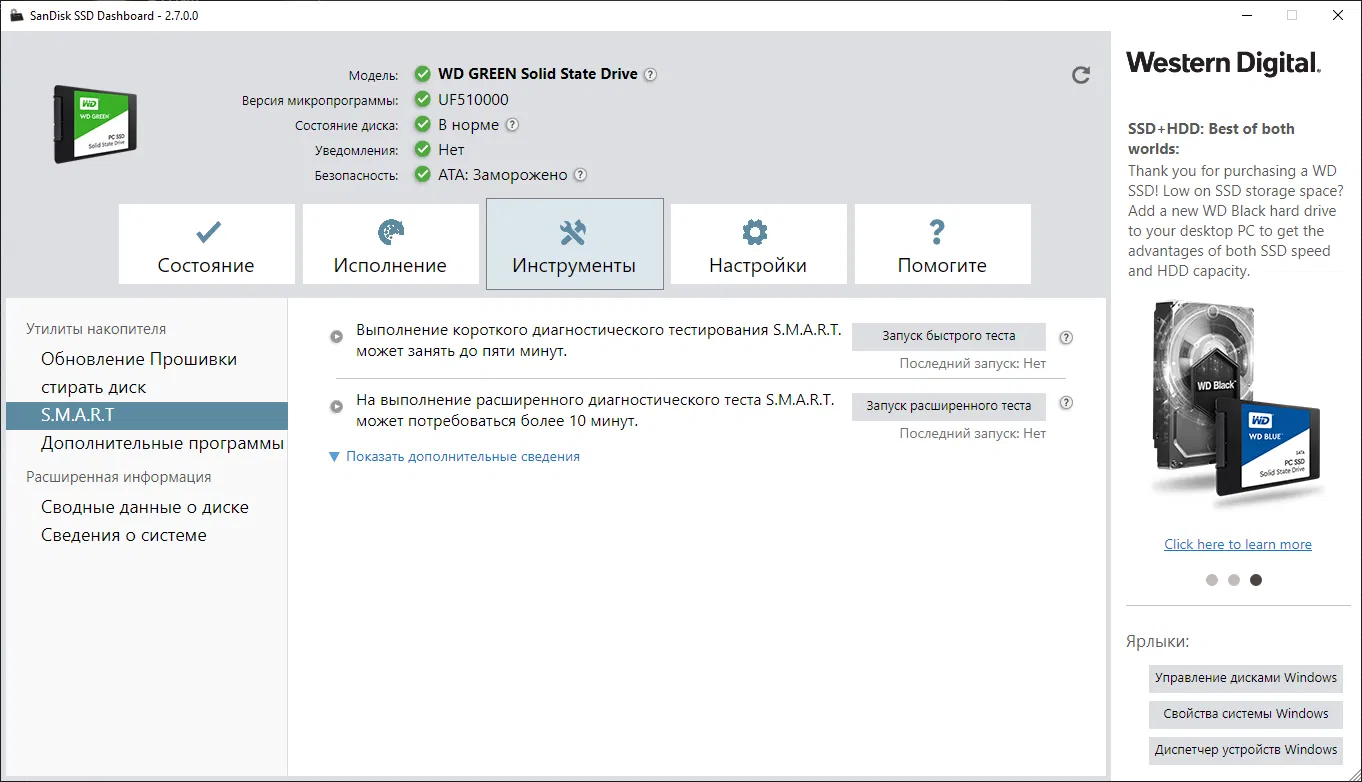Open help icon next to WD GREEN model name
The image size is (1362, 782).
[650, 74]
